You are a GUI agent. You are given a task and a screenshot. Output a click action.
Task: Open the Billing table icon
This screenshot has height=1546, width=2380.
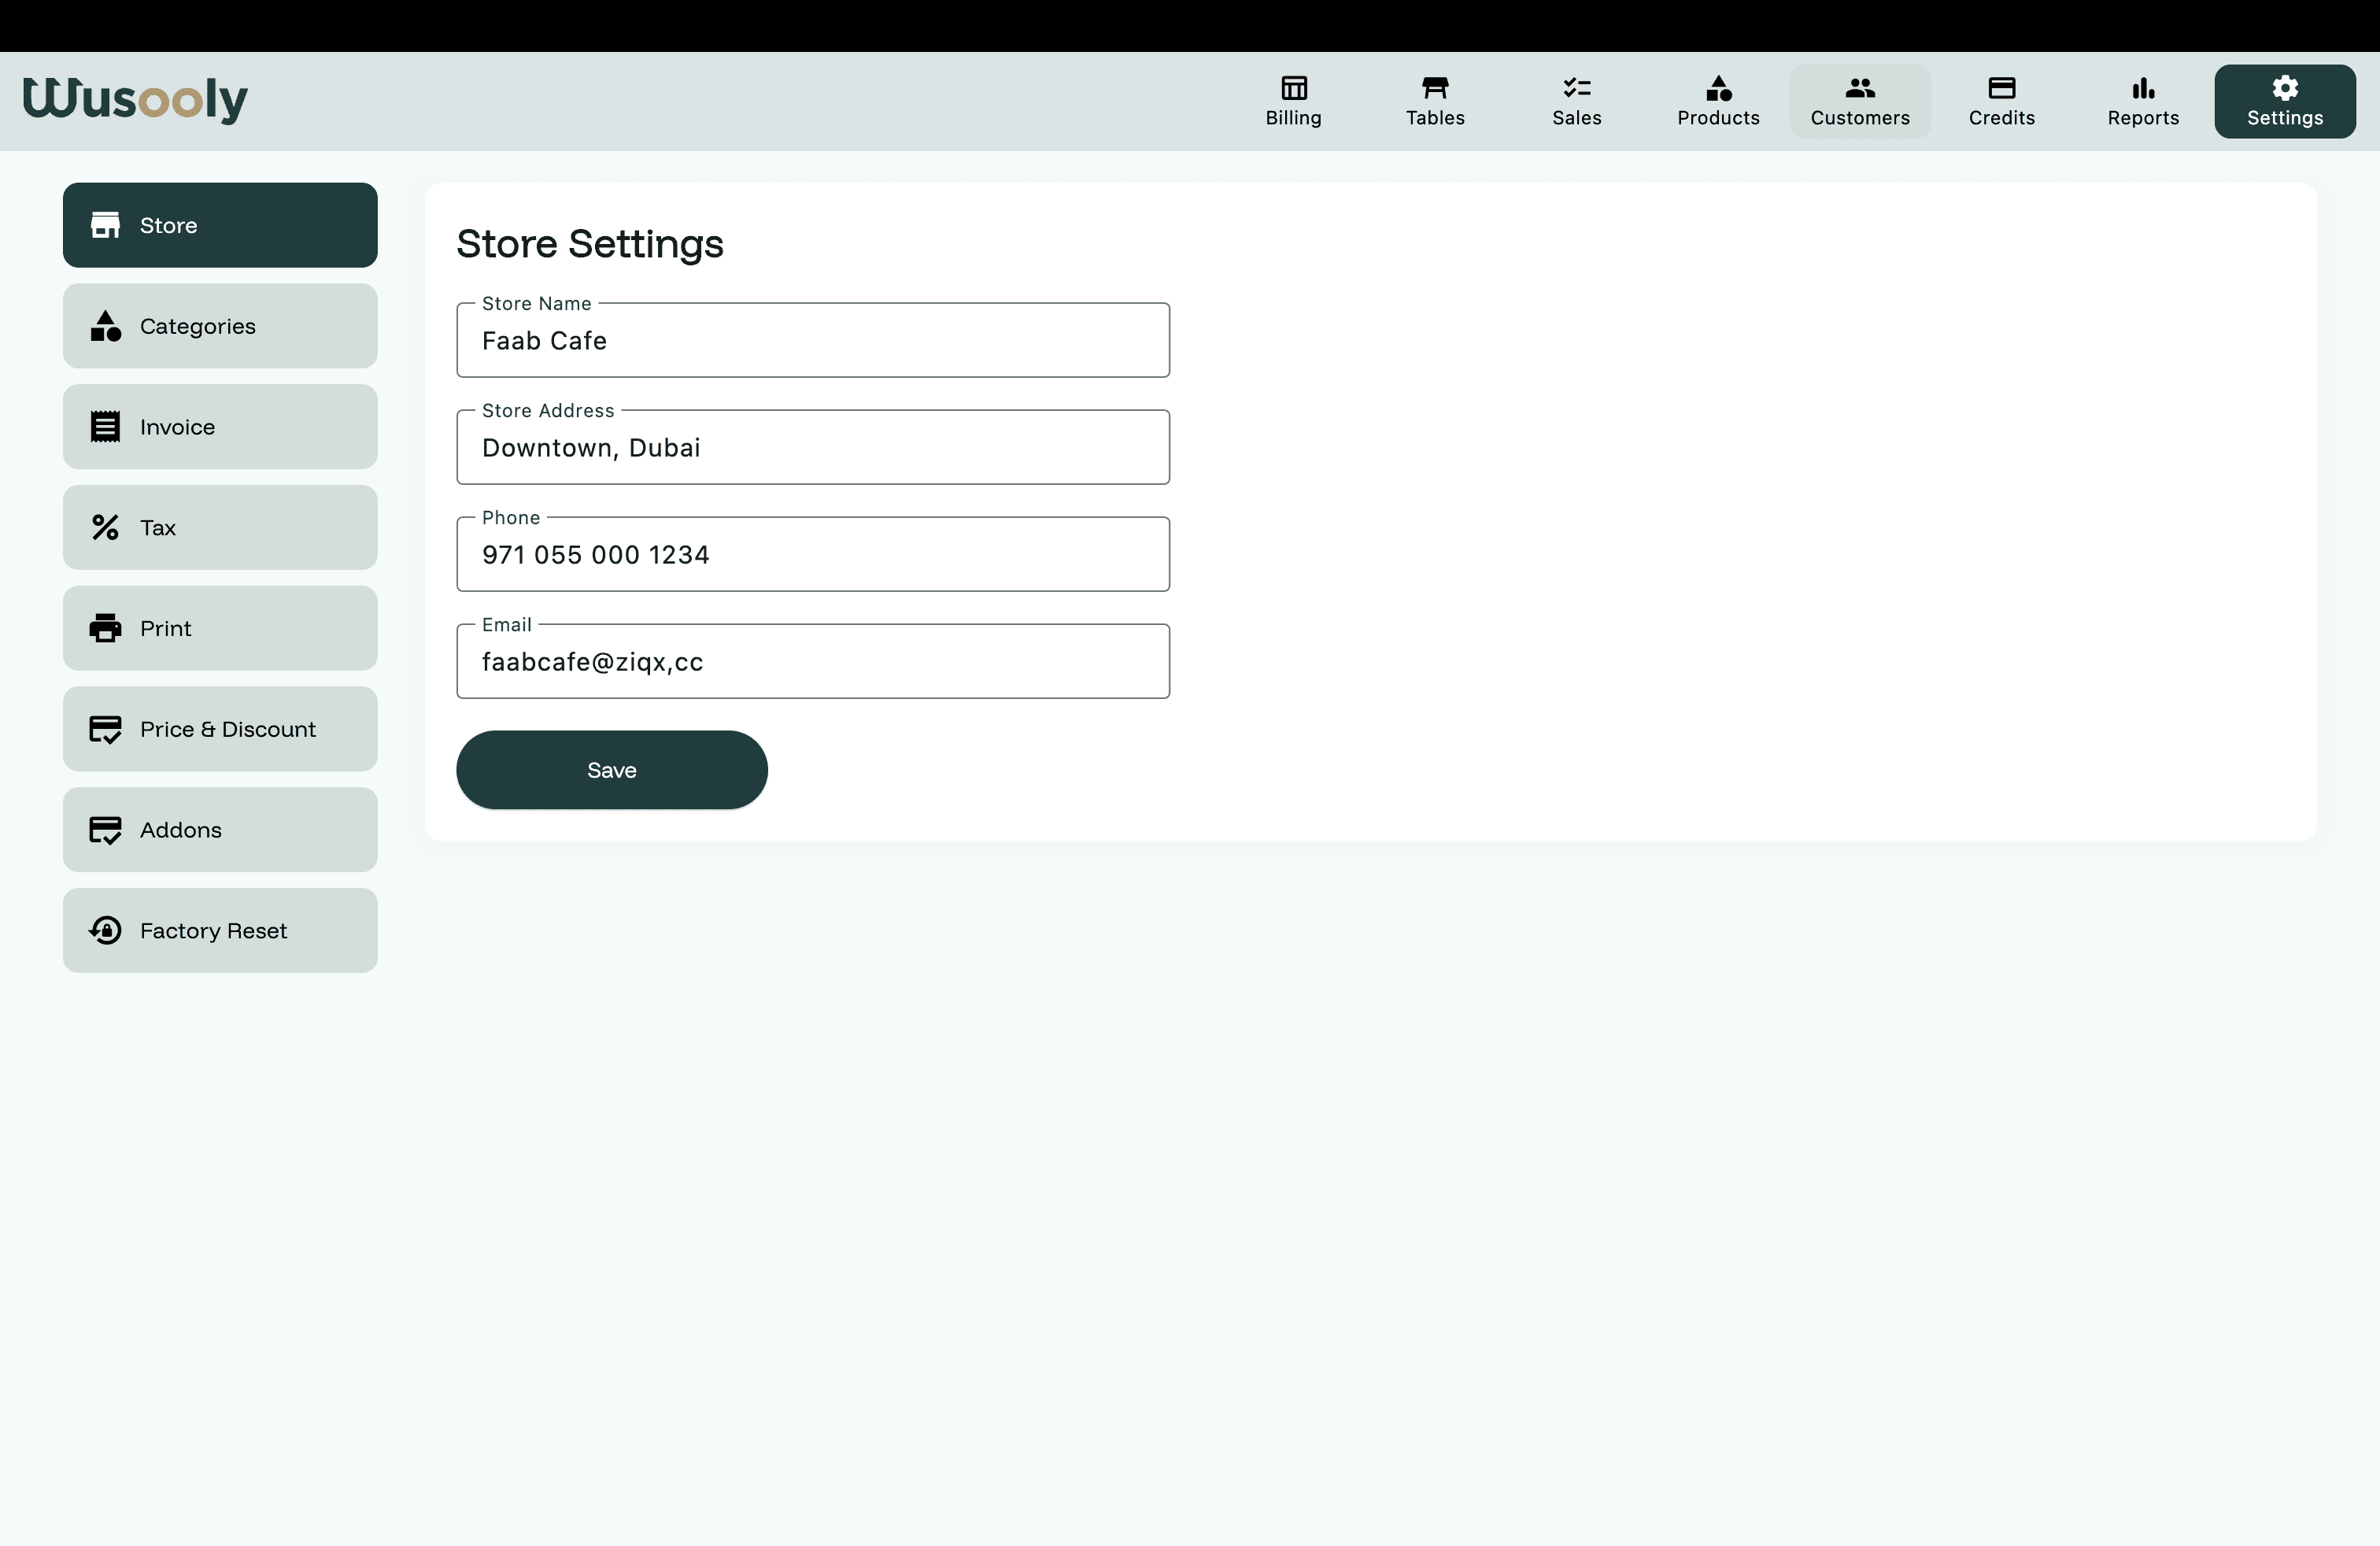click(x=1293, y=88)
